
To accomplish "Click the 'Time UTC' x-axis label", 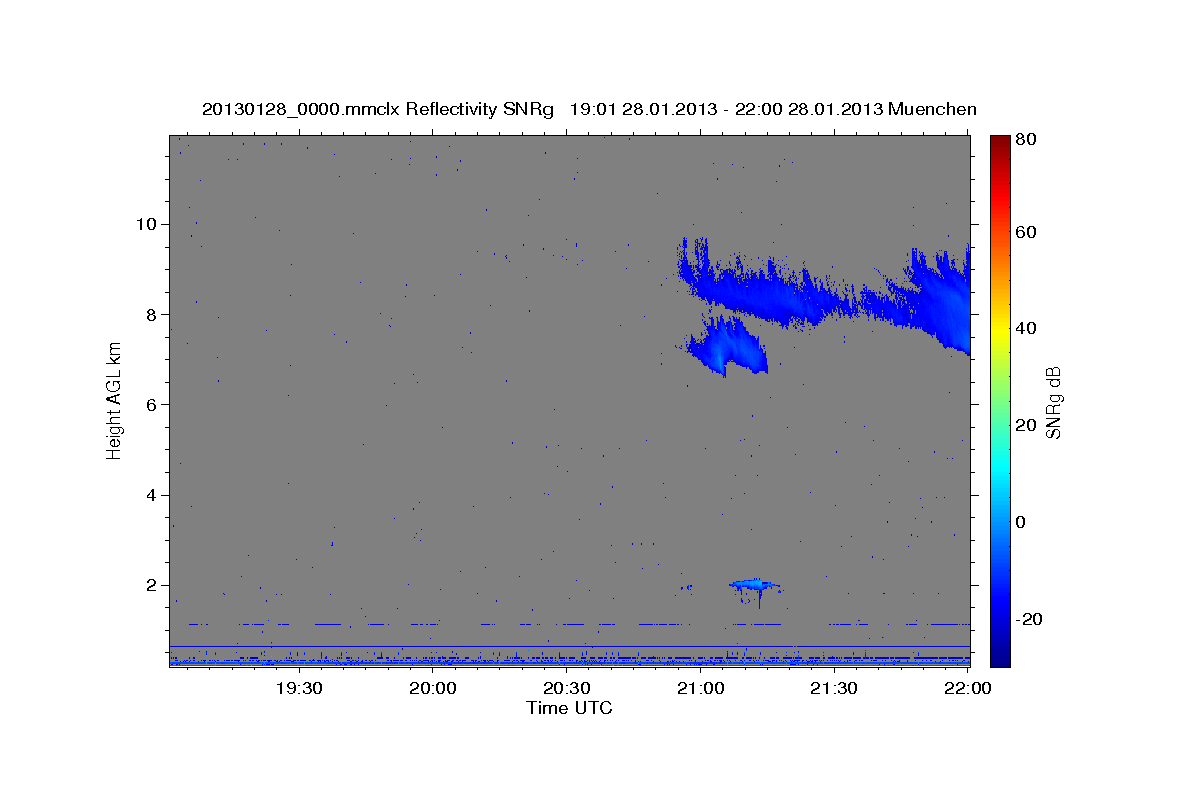I will tap(569, 708).
